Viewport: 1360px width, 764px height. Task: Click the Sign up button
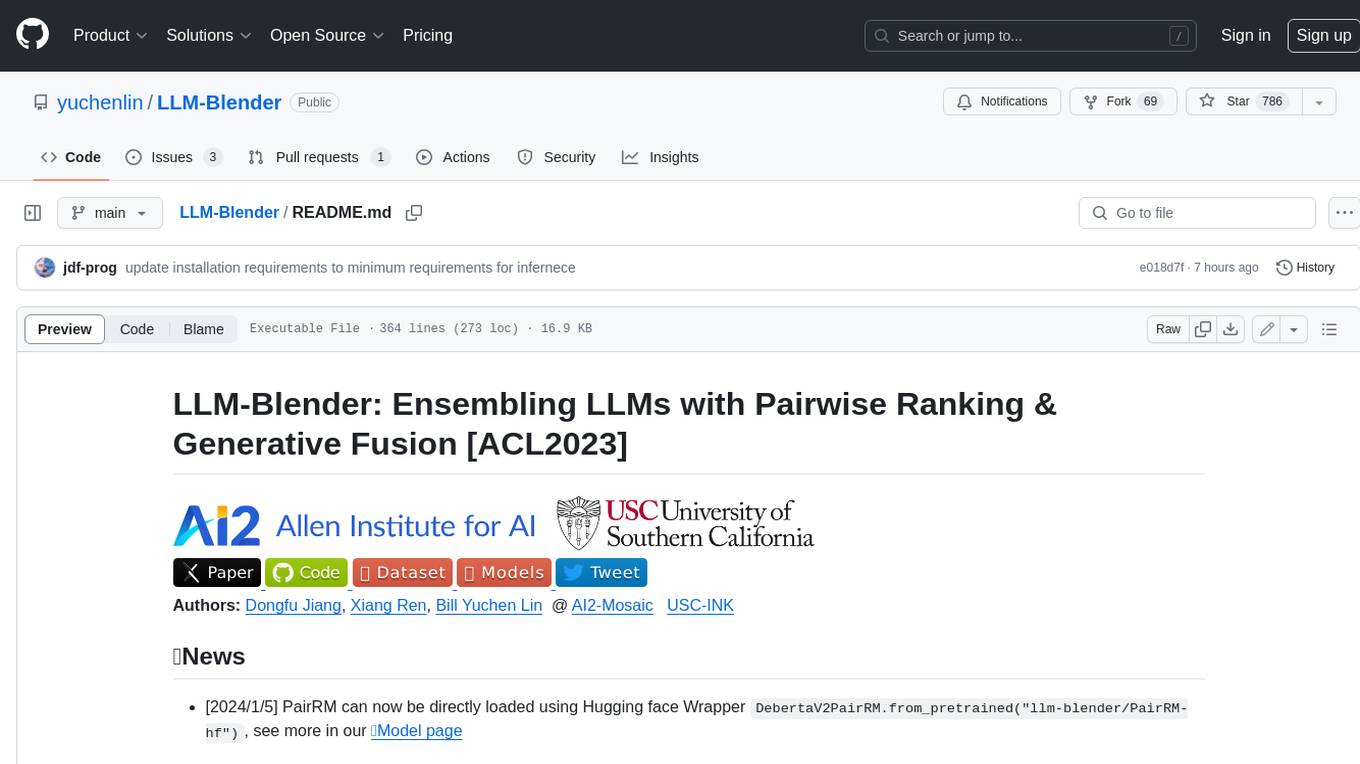(1323, 35)
